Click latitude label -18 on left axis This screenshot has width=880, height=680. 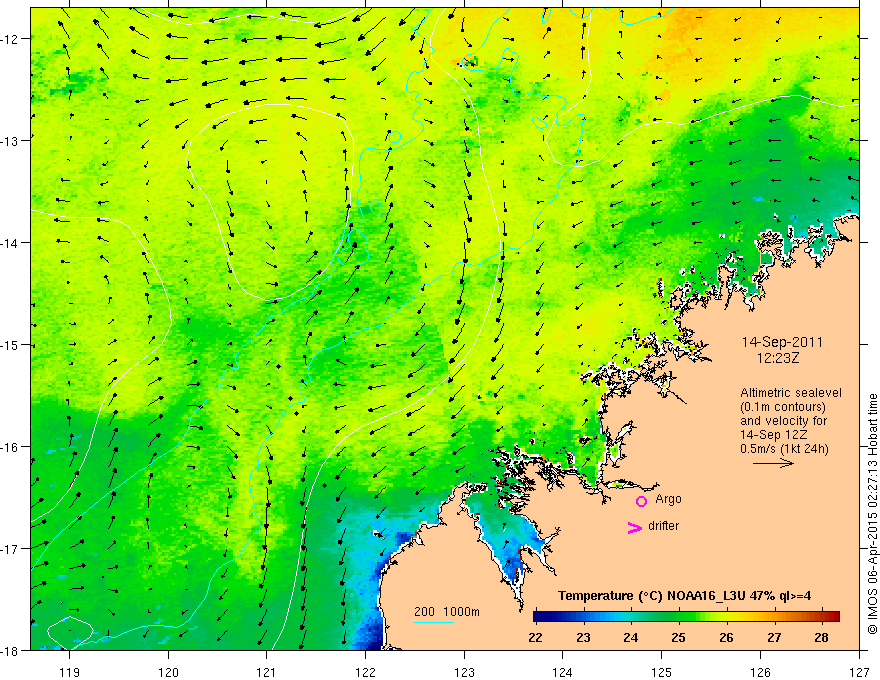(x=11, y=650)
